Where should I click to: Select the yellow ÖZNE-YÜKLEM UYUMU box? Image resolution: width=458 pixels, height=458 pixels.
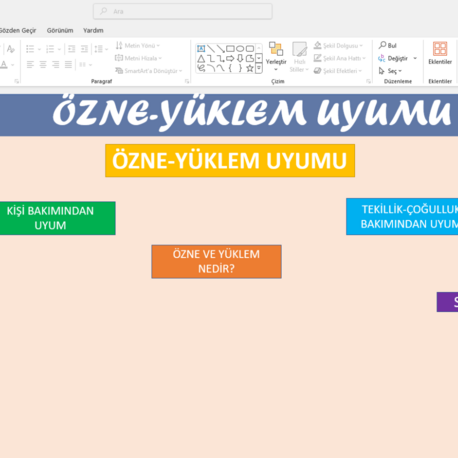pos(230,161)
